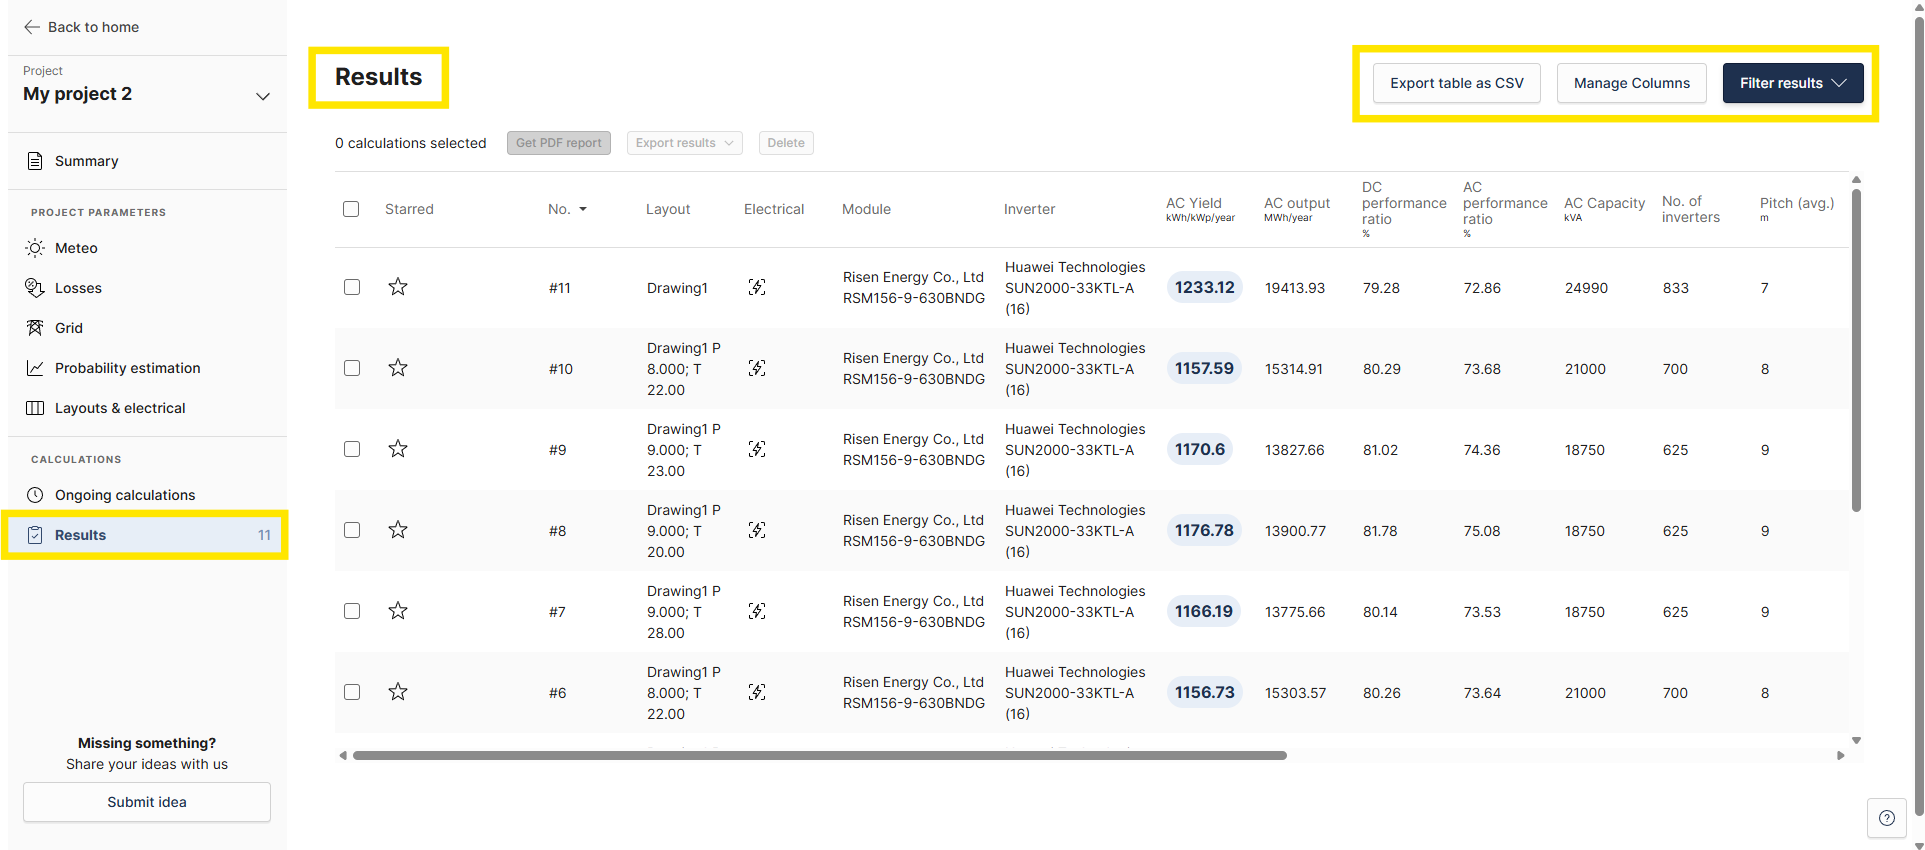
Task: Click Back to home link
Action: [x=82, y=27]
